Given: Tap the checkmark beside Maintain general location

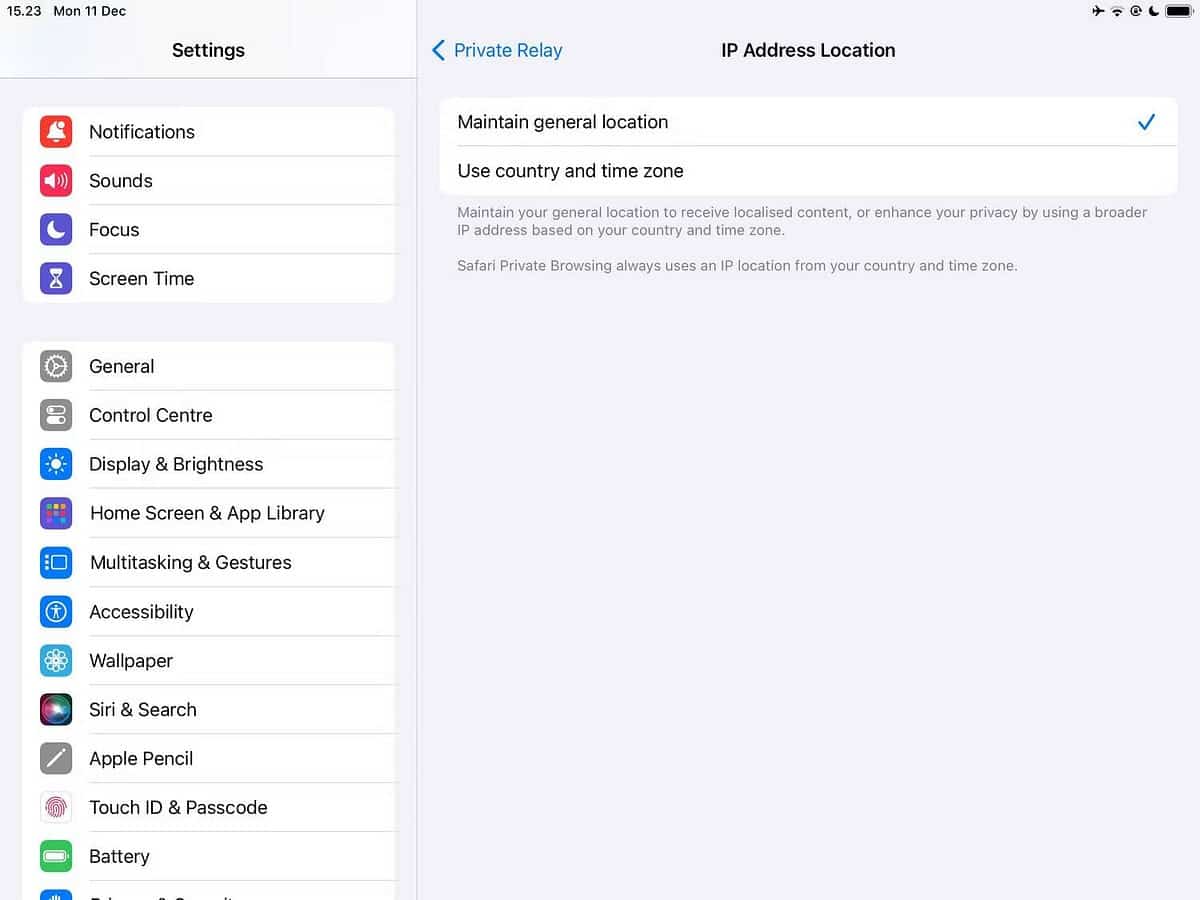Looking at the screenshot, I should point(1146,122).
